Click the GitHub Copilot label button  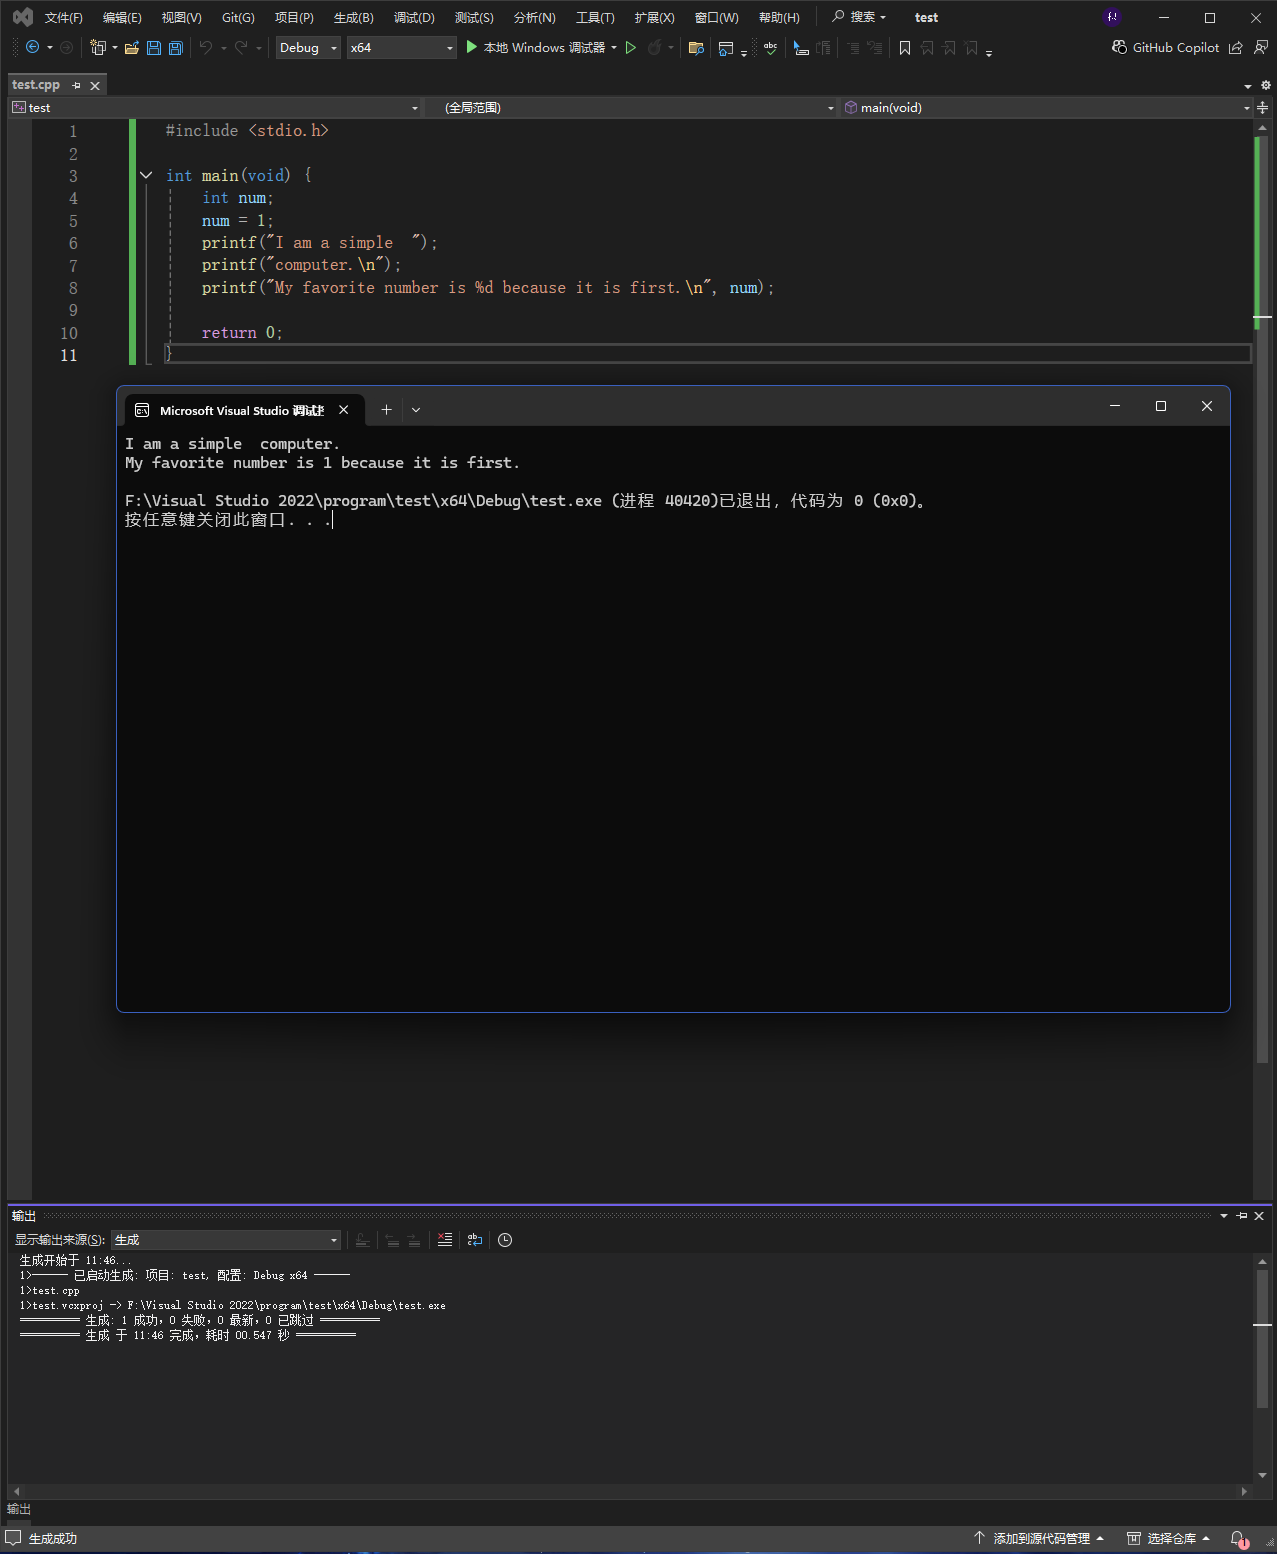[1175, 47]
